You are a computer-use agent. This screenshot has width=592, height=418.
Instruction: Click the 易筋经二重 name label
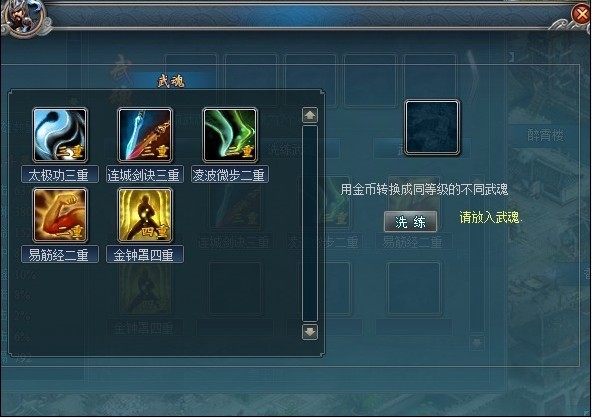pyautogui.click(x=60, y=255)
